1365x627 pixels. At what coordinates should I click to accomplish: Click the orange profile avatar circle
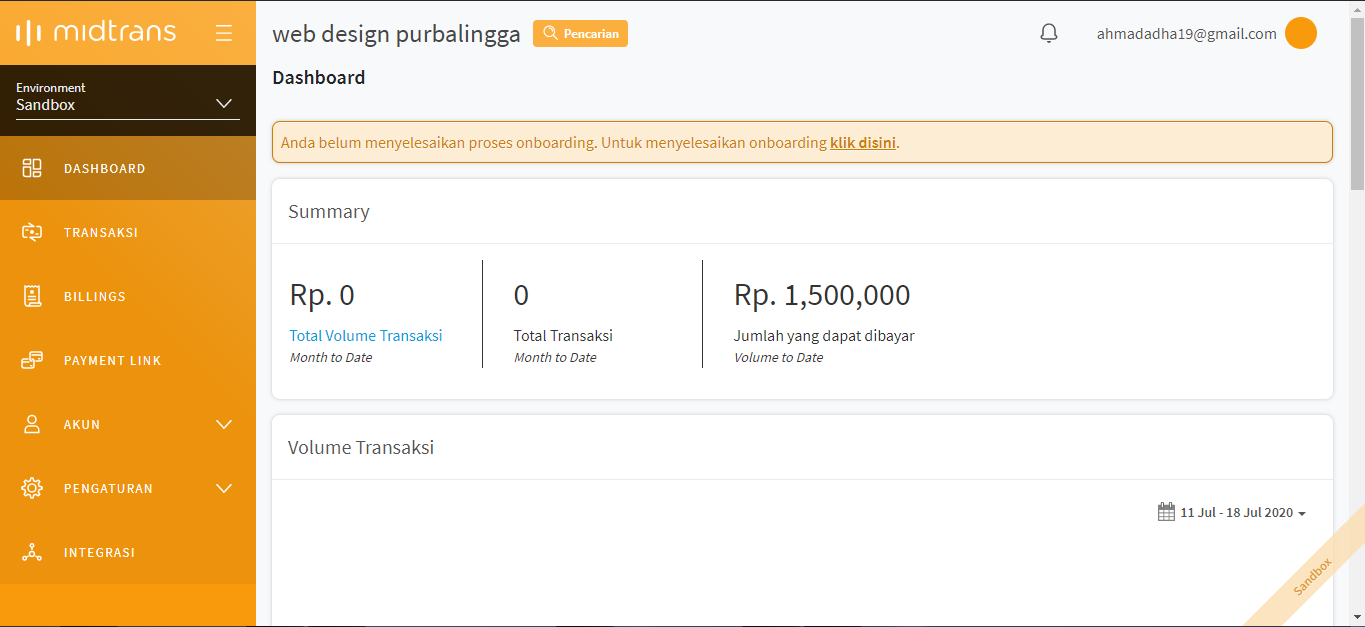click(x=1301, y=32)
